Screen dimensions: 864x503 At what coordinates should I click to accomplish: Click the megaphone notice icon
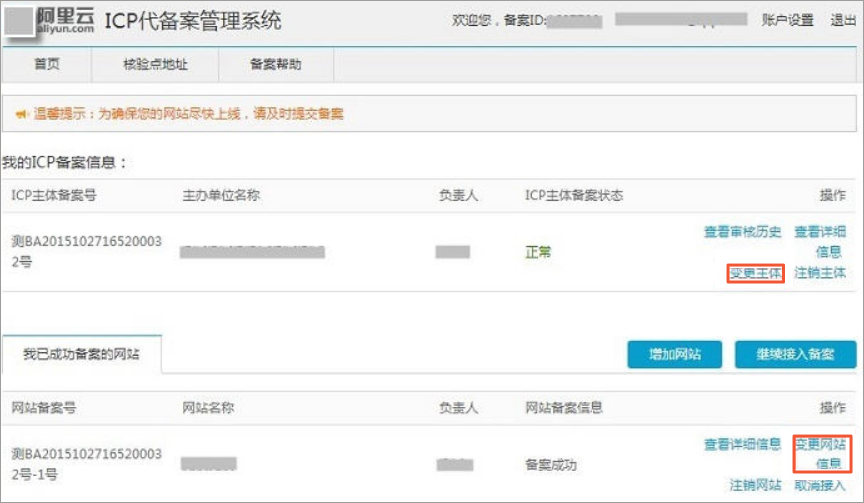[x=21, y=114]
